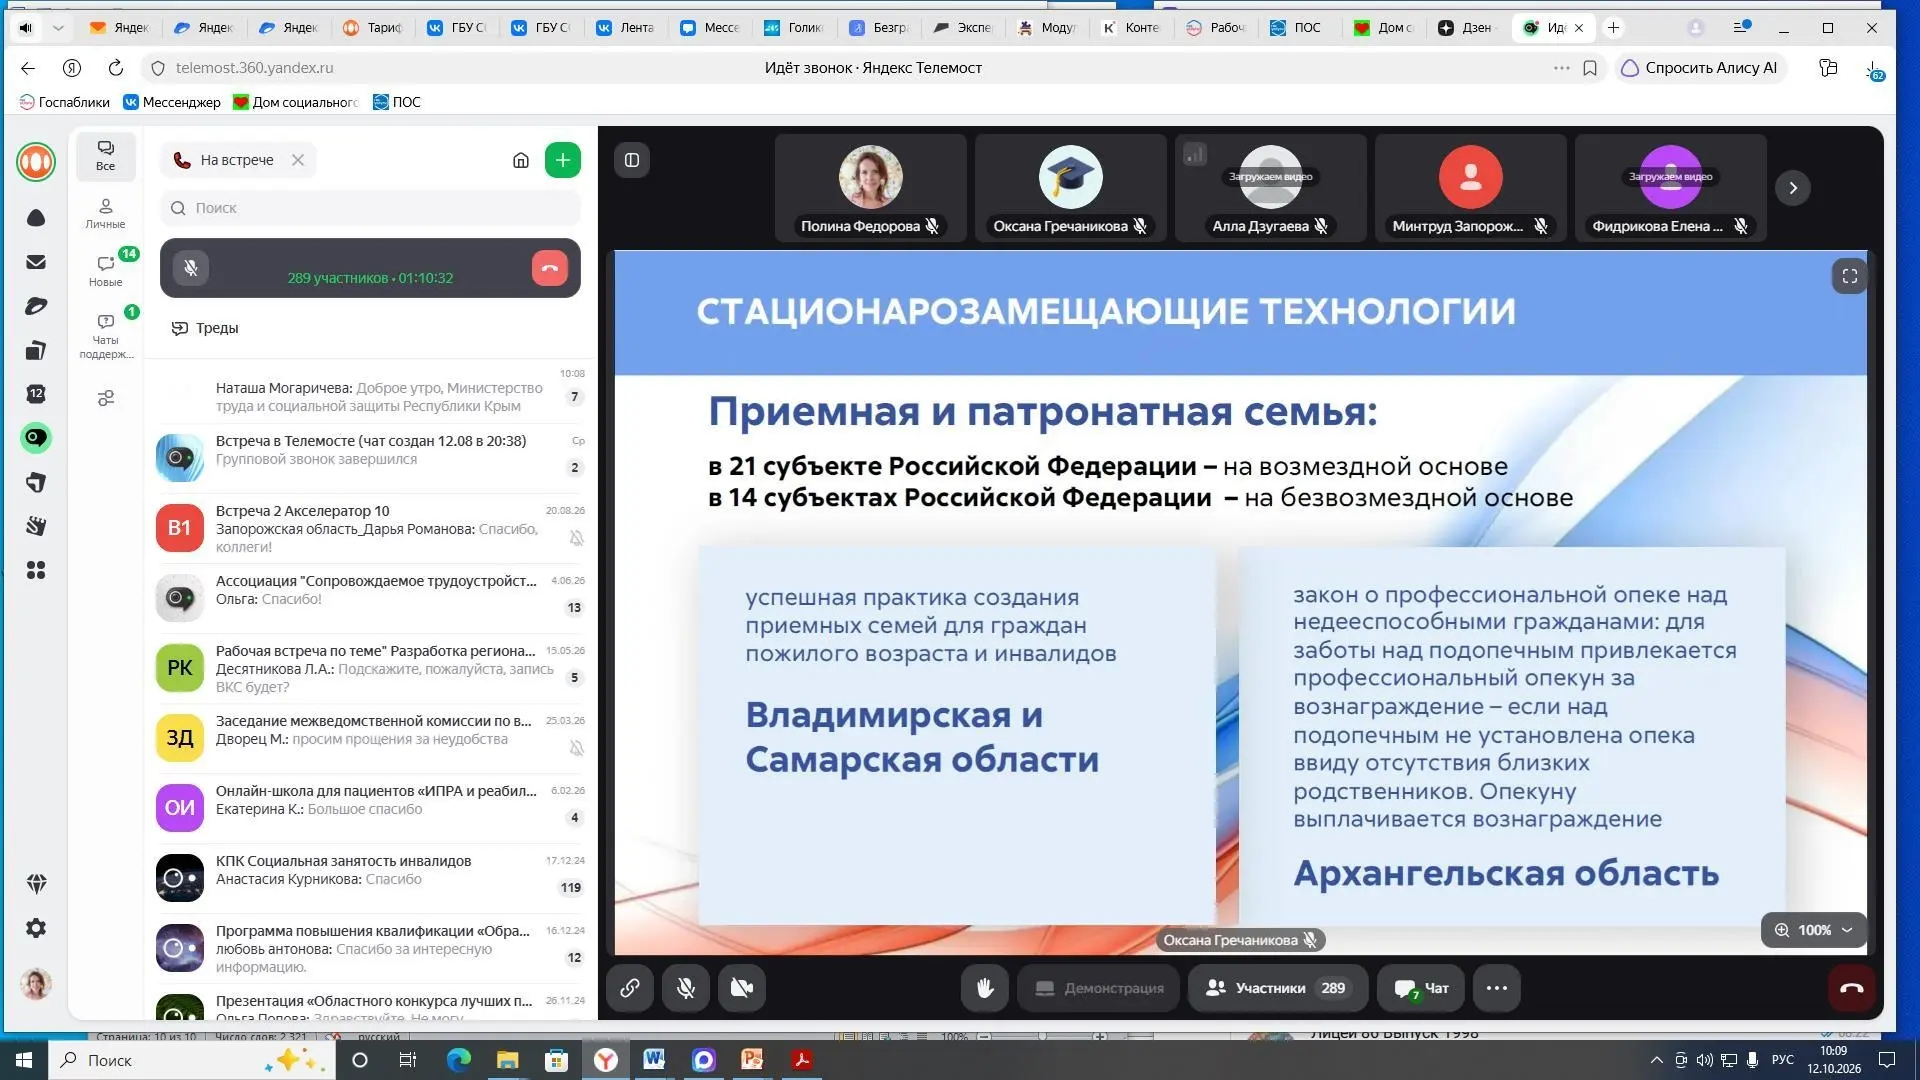Toggle microphone in bottom call toolbar

pos(686,988)
